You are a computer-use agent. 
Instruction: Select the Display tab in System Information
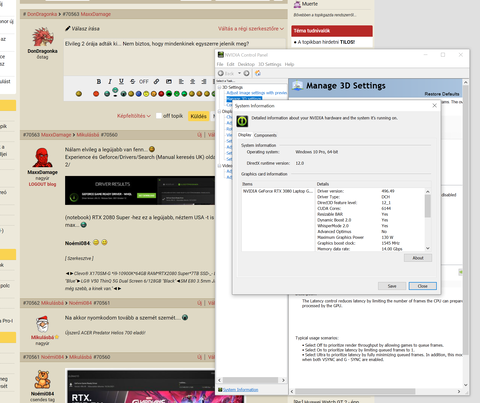(245, 135)
